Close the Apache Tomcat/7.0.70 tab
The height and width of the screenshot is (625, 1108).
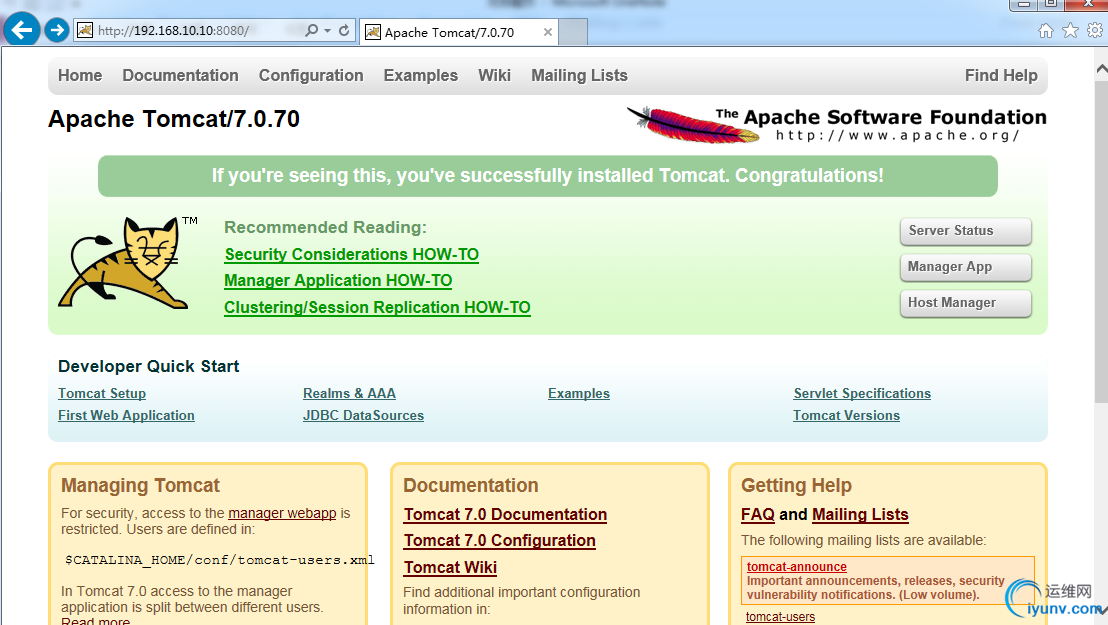[x=548, y=32]
